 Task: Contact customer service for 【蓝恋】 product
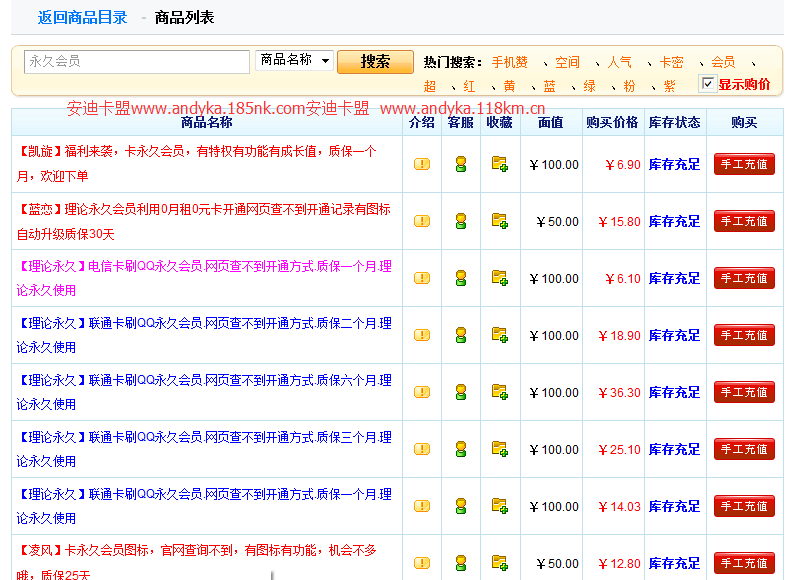click(x=461, y=221)
